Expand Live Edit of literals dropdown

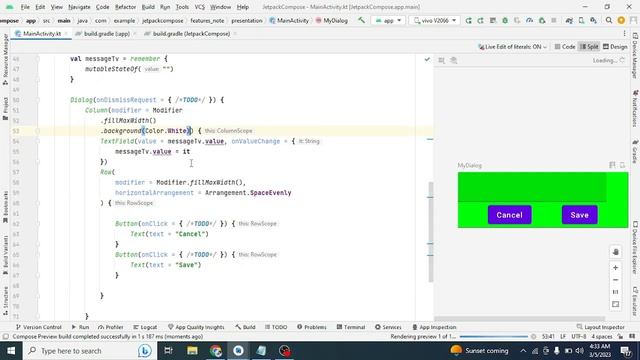[x=512, y=47]
